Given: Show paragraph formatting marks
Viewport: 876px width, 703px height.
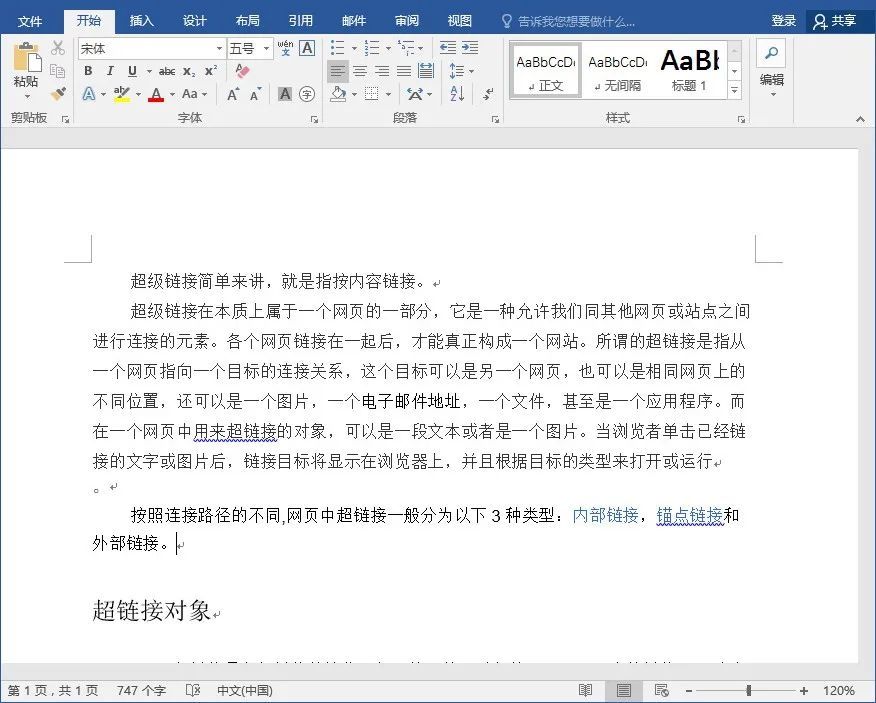Looking at the screenshot, I should tap(485, 92).
